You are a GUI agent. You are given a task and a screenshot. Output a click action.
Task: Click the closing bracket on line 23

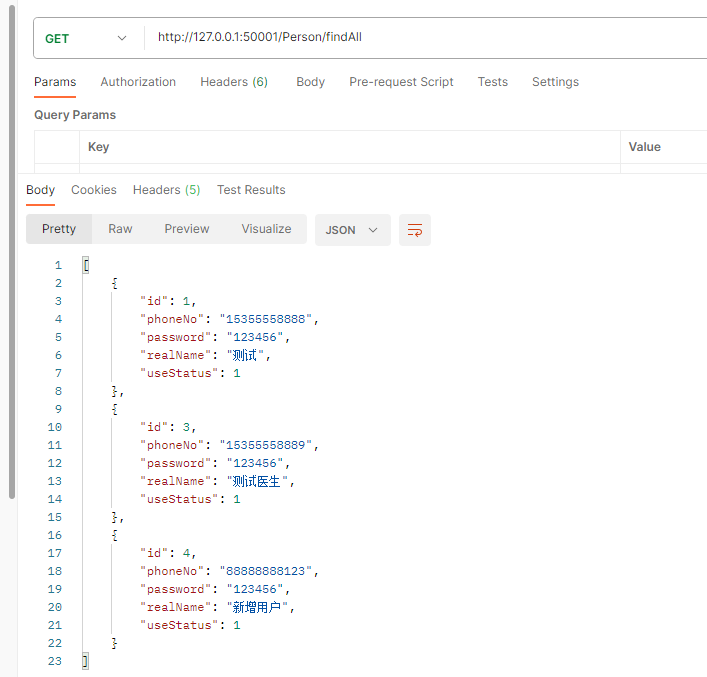coord(86,661)
